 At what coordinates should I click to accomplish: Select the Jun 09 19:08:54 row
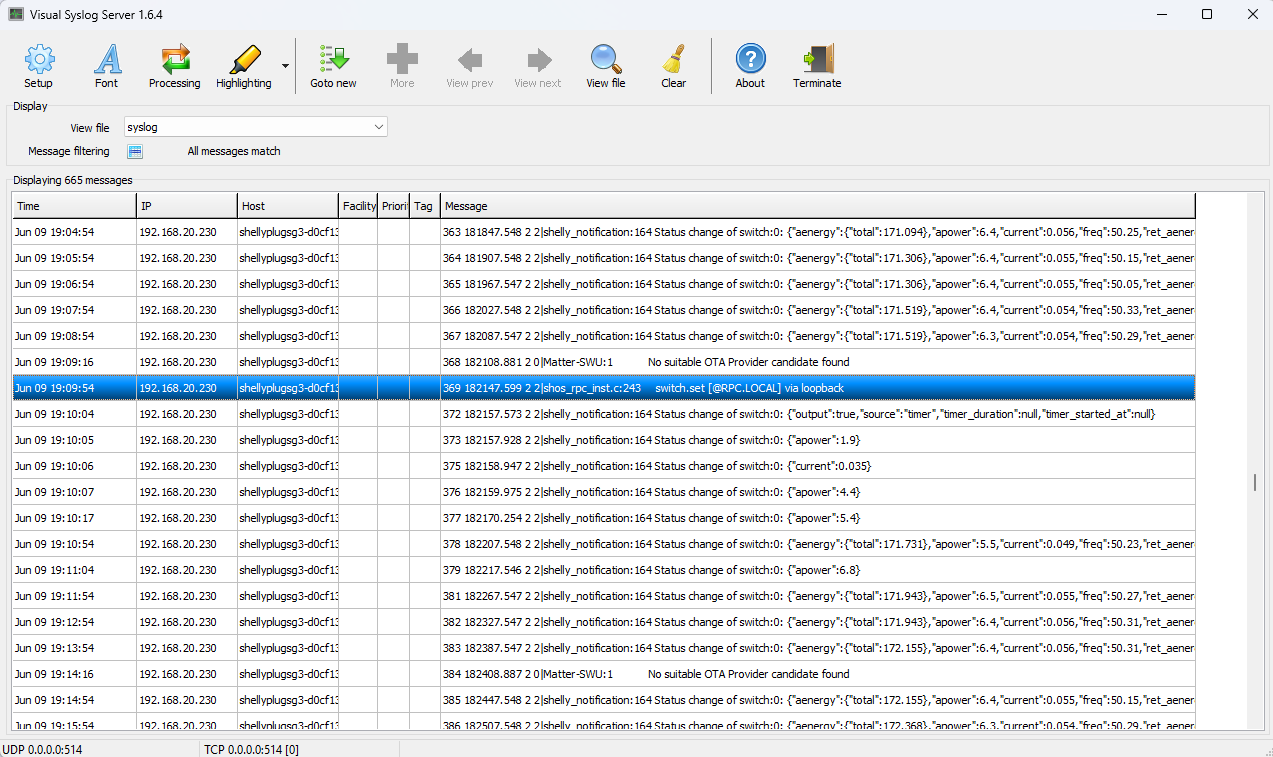point(604,336)
